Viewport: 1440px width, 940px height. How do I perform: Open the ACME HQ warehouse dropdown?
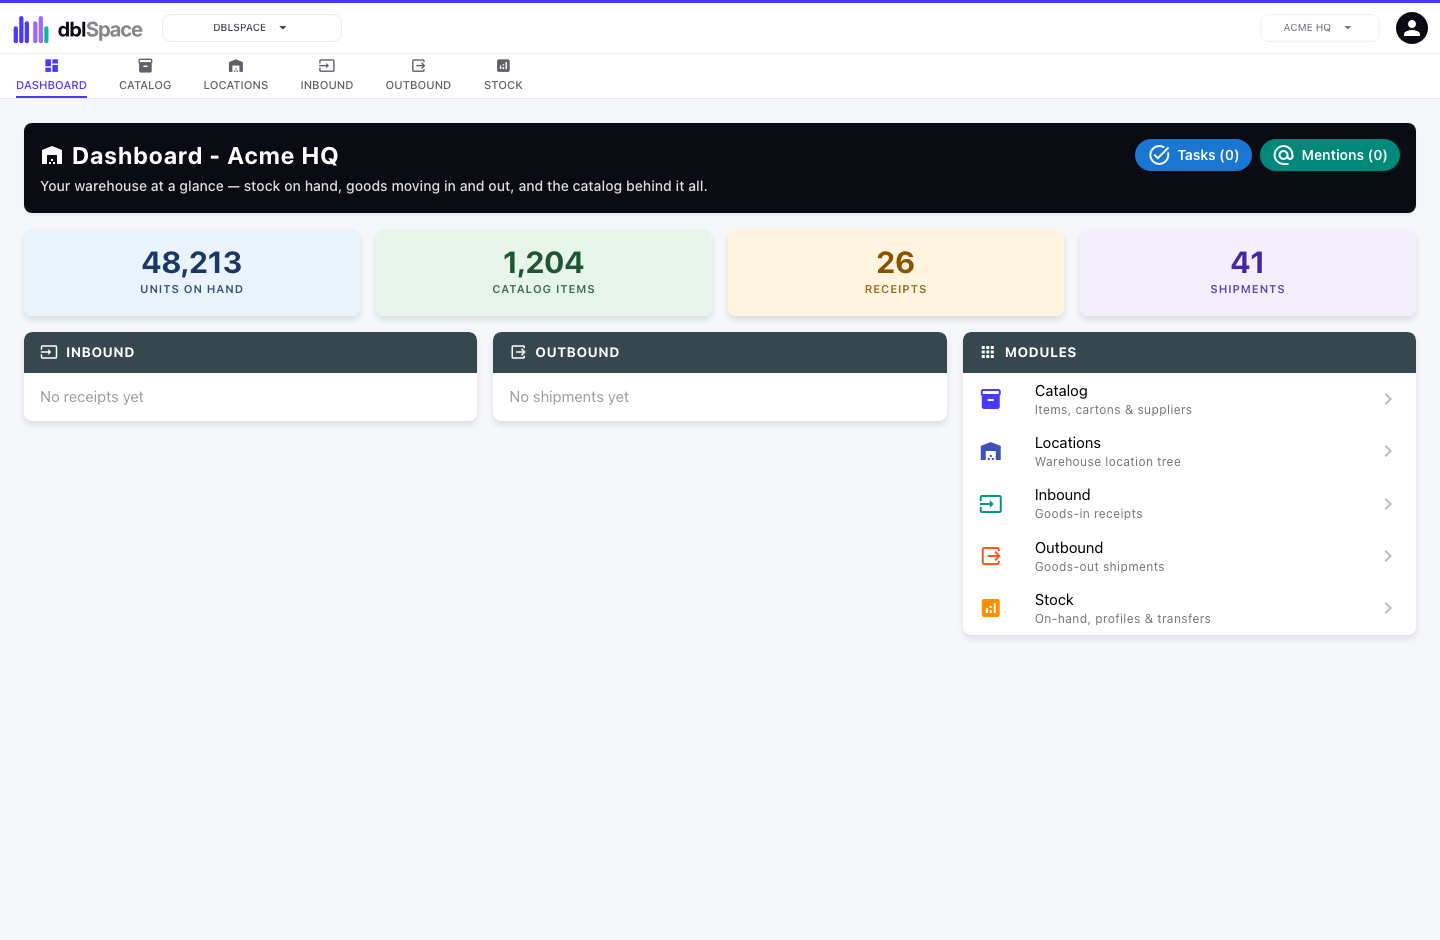(x=1319, y=28)
